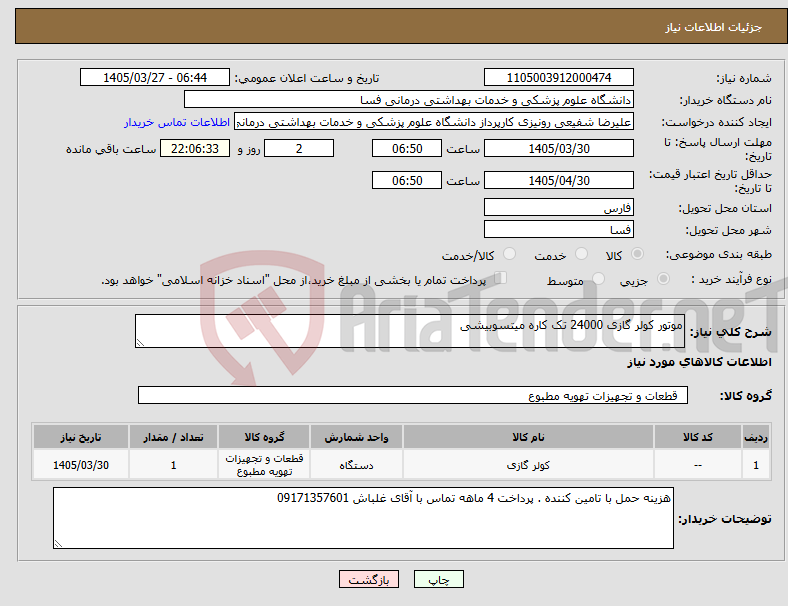Click the استان محل تحویل label
The image size is (788, 606).
(x=725, y=208)
